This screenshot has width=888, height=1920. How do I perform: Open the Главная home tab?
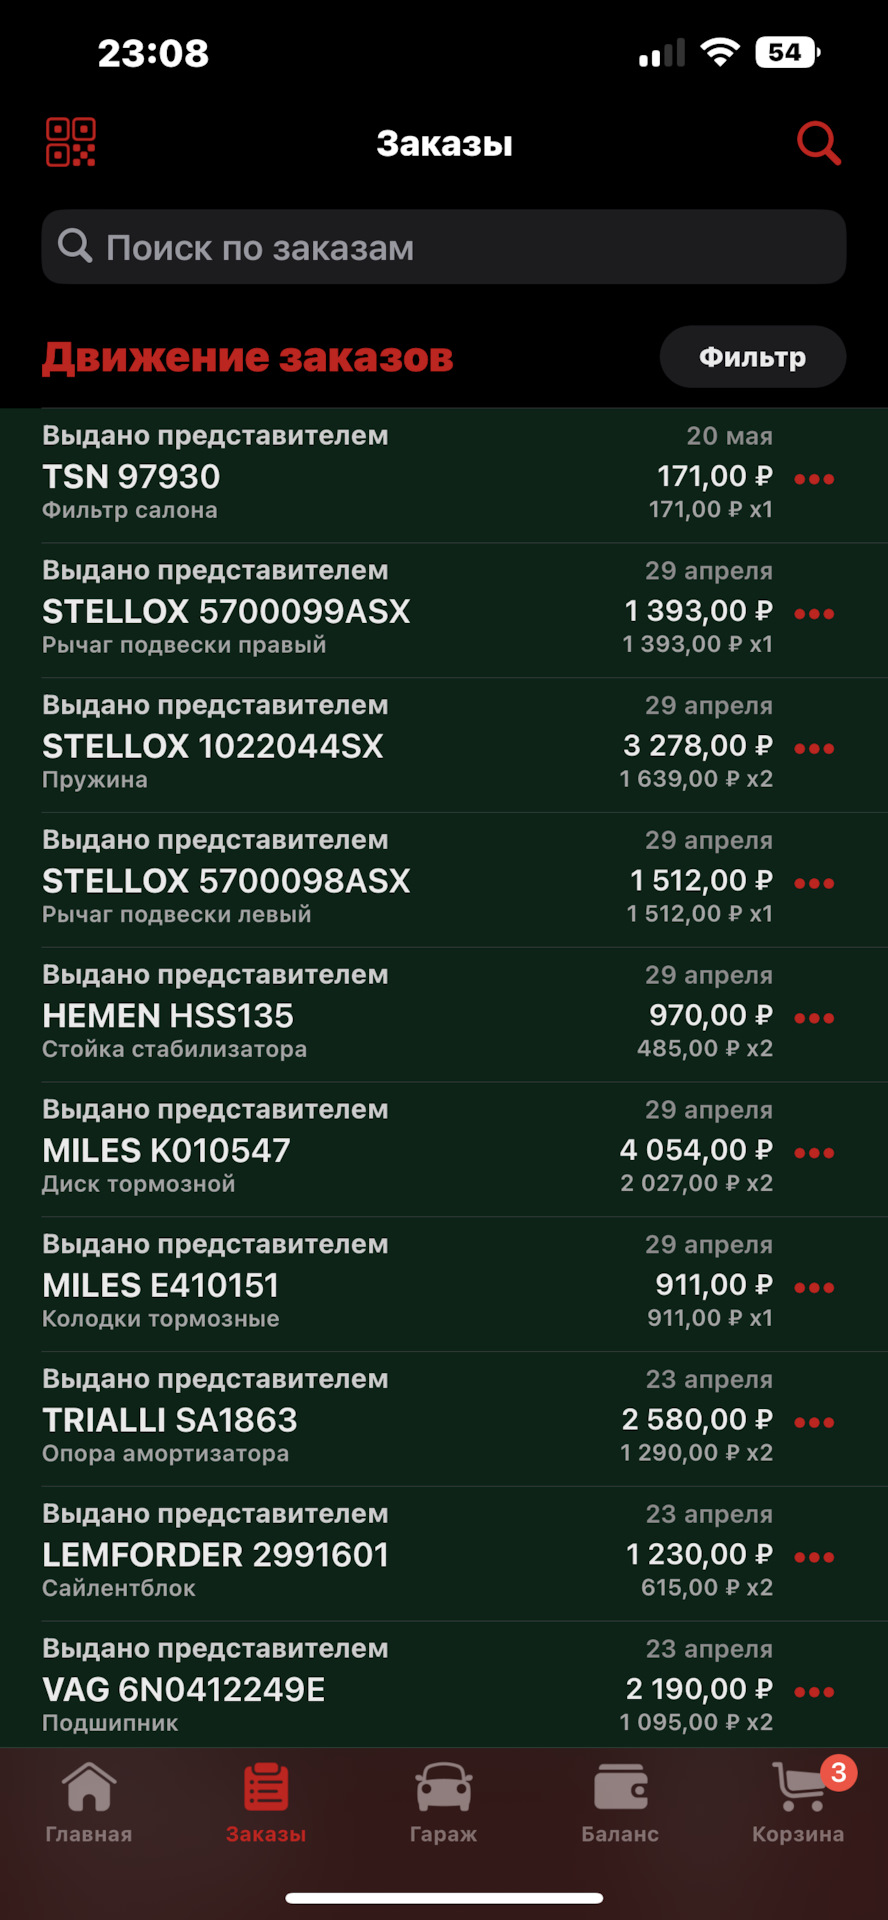pos(89,1803)
